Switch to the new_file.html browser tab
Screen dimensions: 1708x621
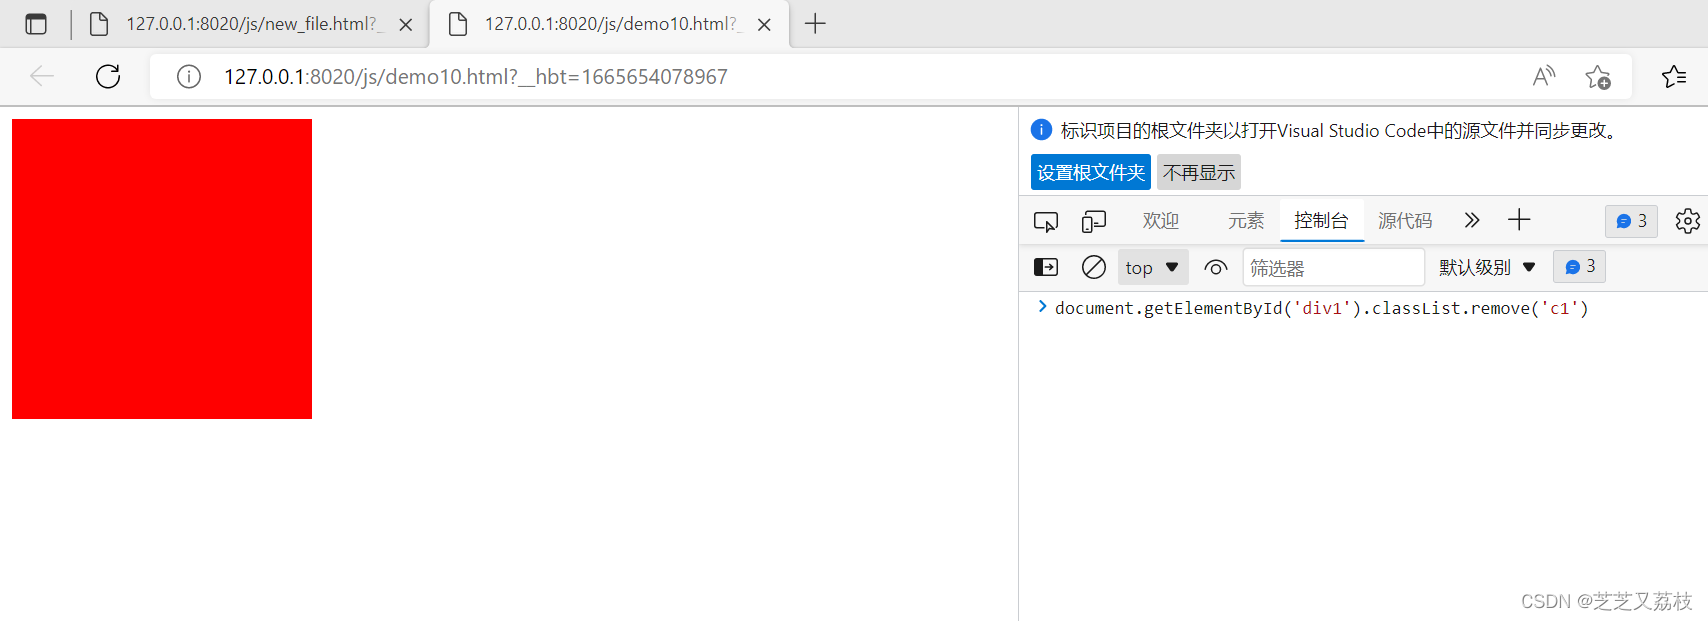point(250,24)
